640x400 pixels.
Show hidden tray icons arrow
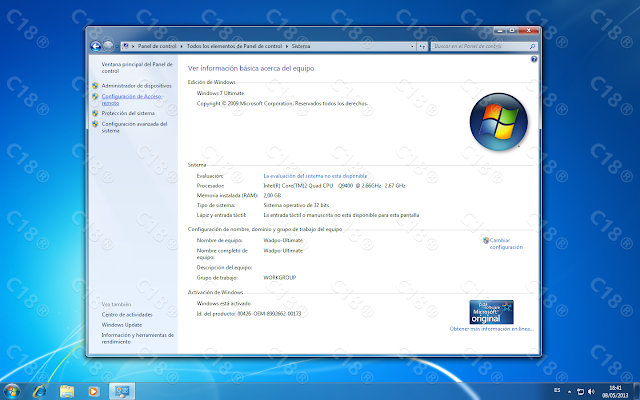click(x=569, y=392)
